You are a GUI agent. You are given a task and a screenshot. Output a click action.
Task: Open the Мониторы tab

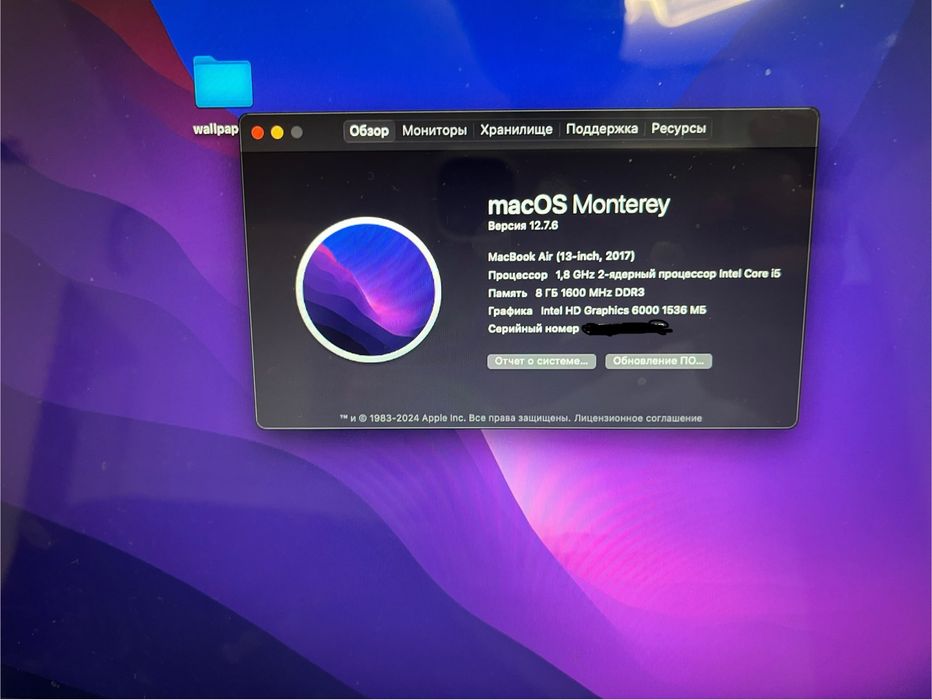434,130
